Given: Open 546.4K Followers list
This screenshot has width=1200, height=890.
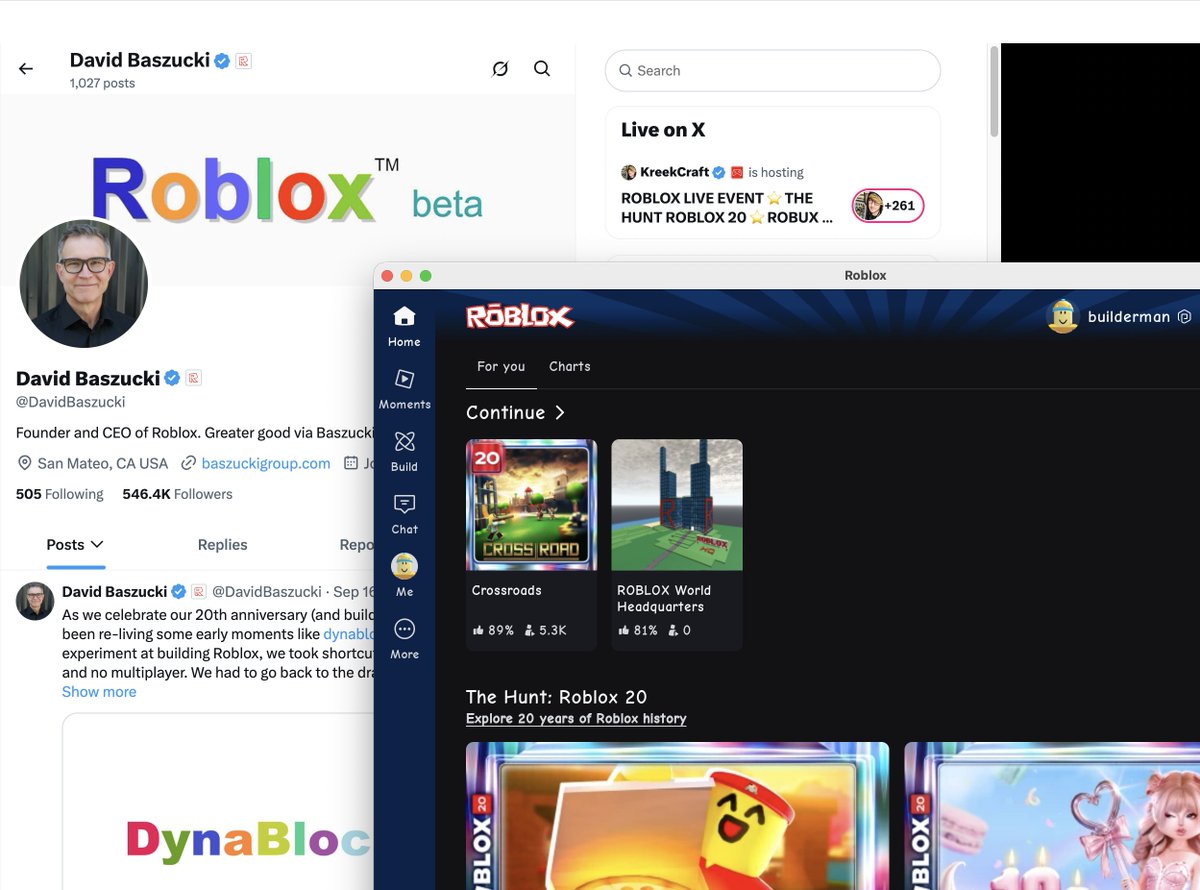Looking at the screenshot, I should 177,494.
